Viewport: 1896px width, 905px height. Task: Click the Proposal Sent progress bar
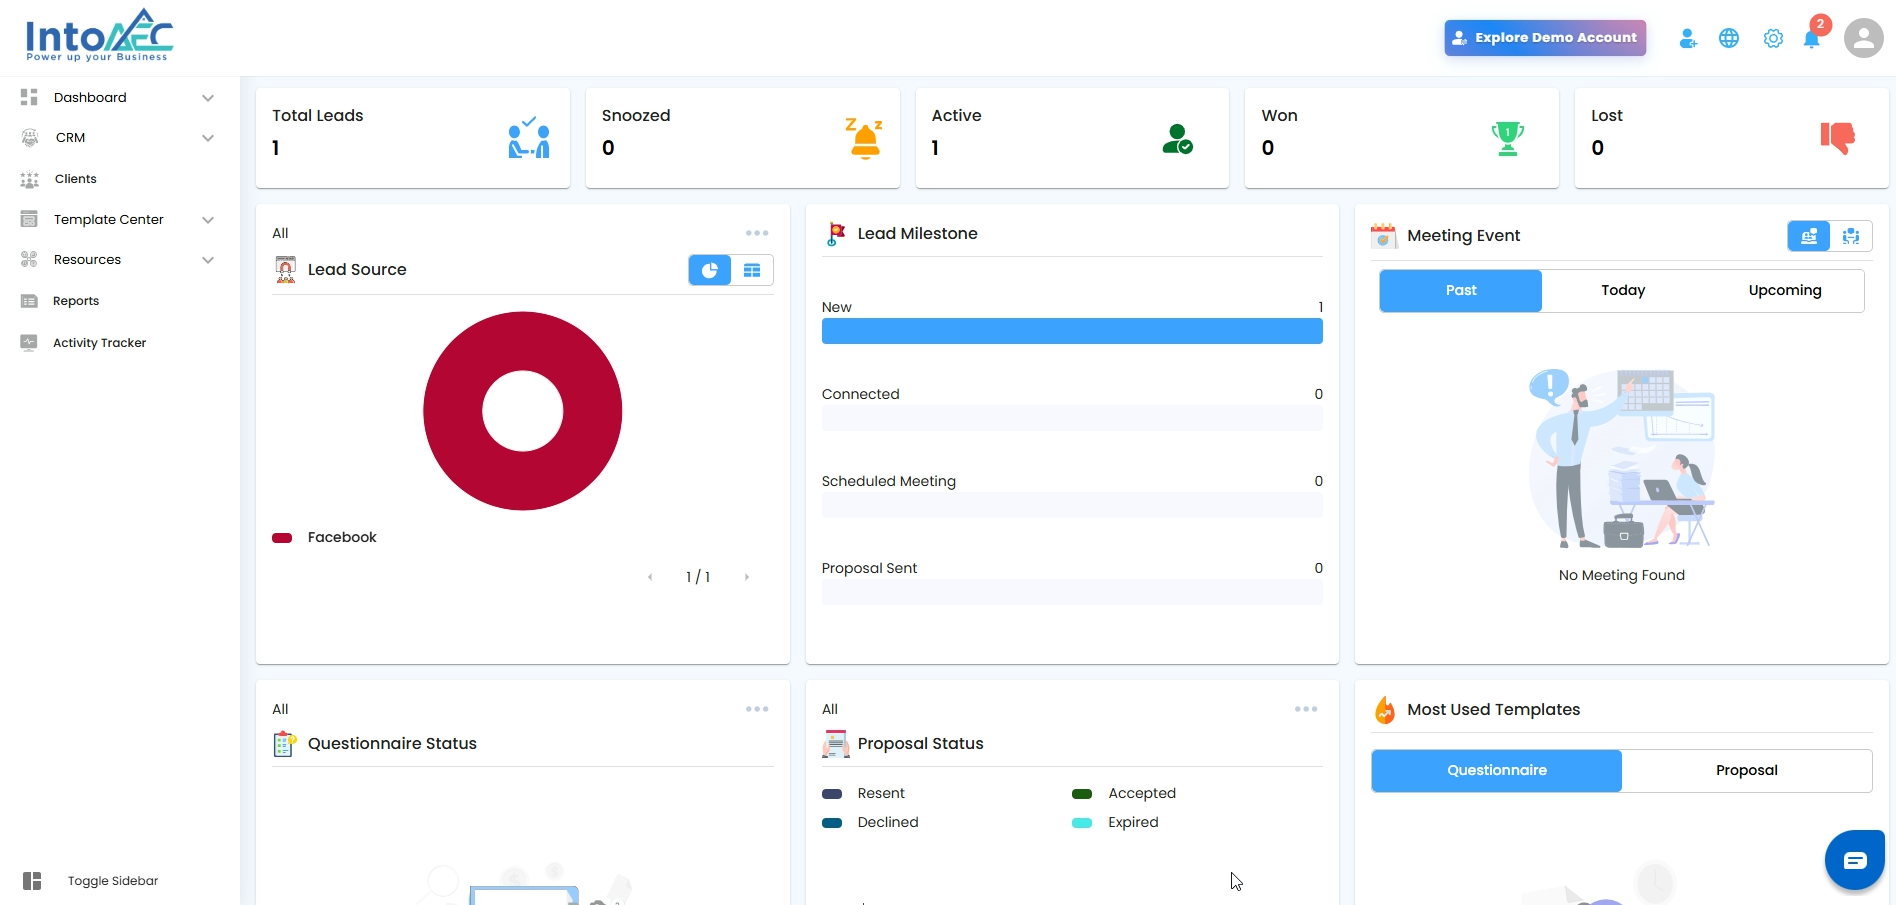tap(1072, 592)
